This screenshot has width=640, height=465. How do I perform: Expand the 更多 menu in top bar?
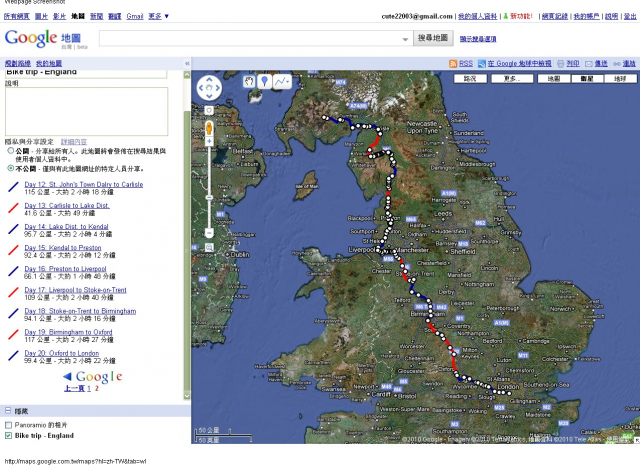158,16
